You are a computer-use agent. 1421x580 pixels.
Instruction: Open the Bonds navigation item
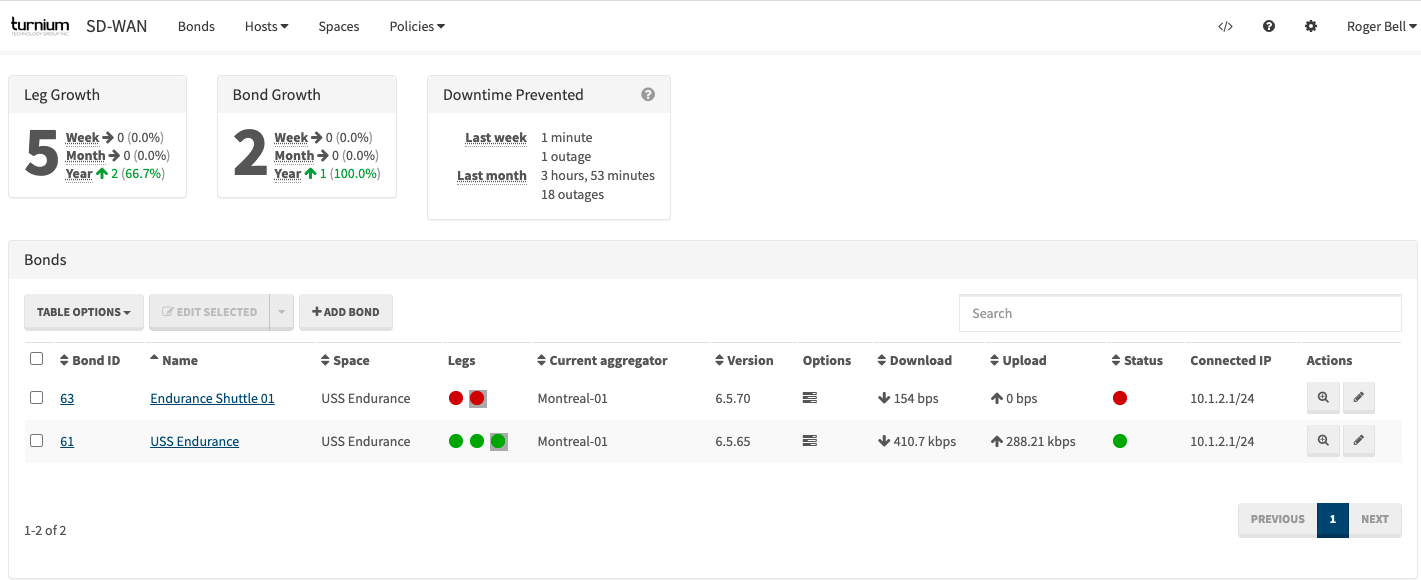(x=196, y=27)
